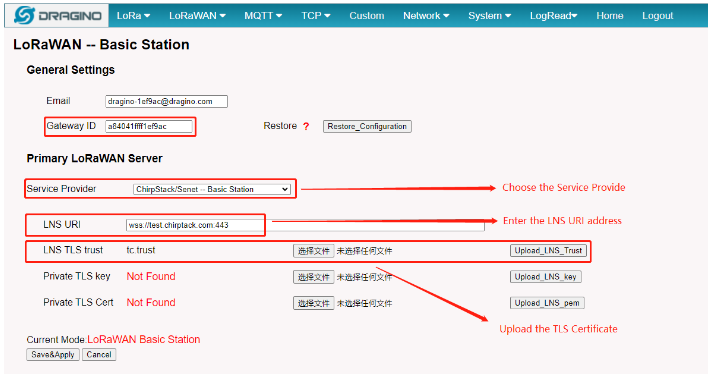712x380 pixels.
Task: Open the TCP menu
Action: pyautogui.click(x=316, y=16)
